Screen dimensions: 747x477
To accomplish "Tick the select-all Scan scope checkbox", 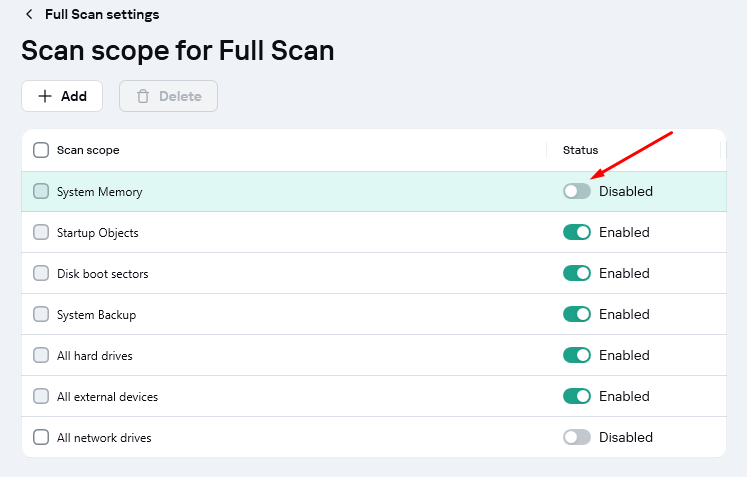I will (x=41, y=150).
